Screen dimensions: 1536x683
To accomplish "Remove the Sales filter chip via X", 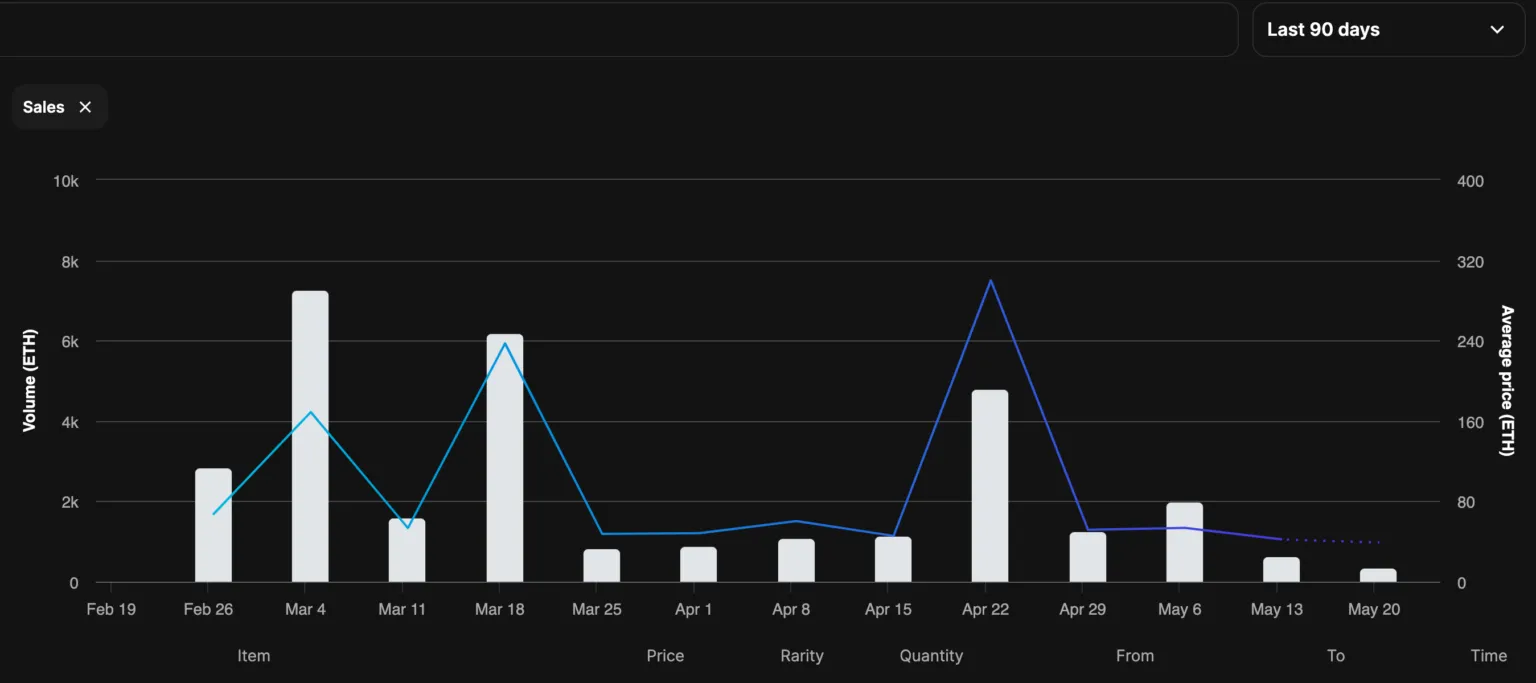I will [85, 107].
